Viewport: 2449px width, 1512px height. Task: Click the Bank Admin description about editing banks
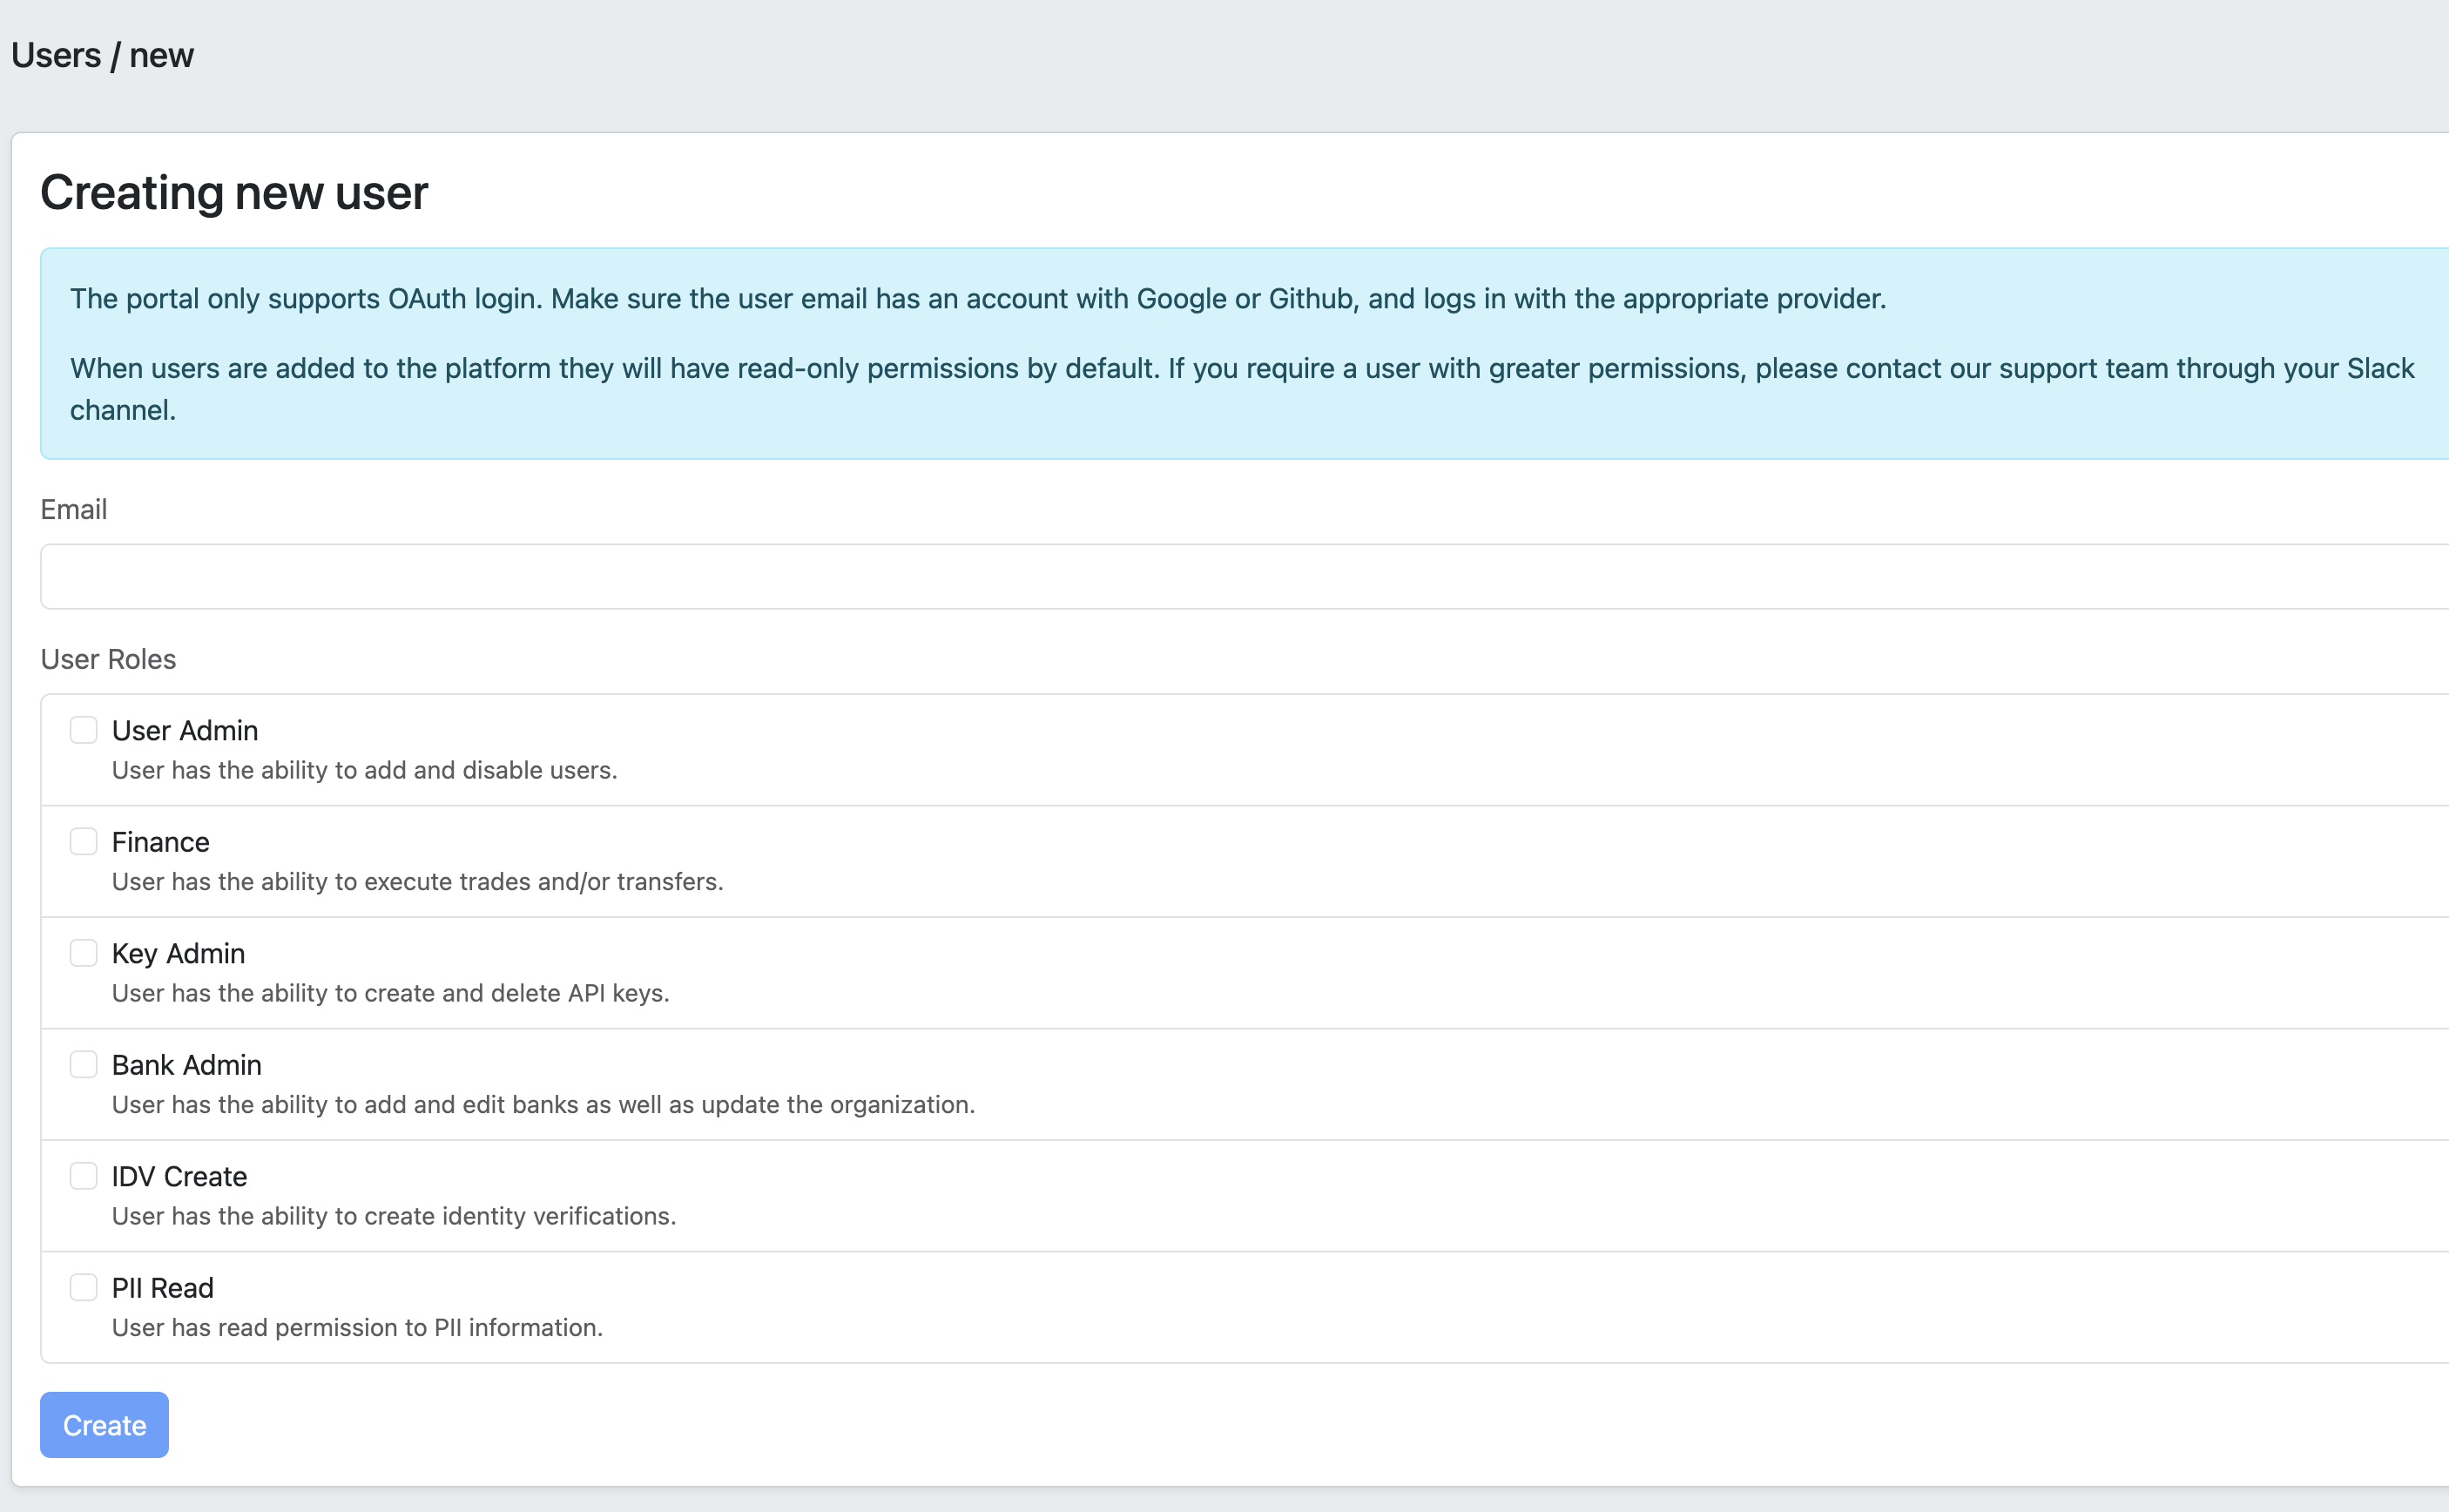[544, 1105]
